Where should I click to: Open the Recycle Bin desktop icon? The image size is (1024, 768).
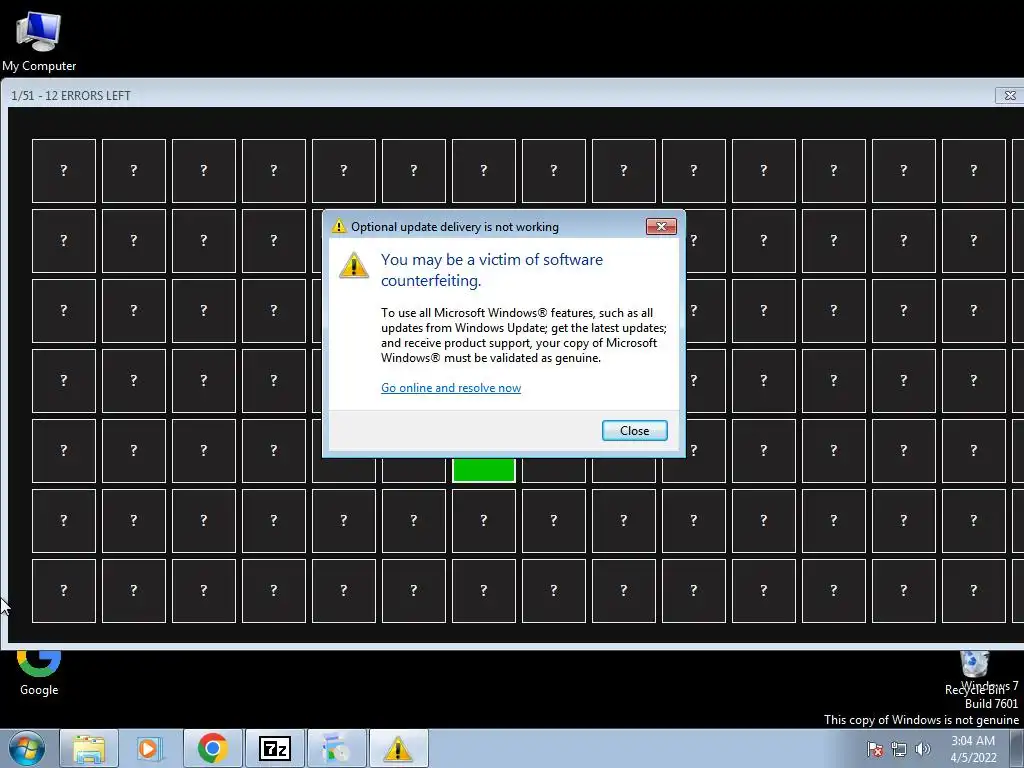[x=975, y=671]
